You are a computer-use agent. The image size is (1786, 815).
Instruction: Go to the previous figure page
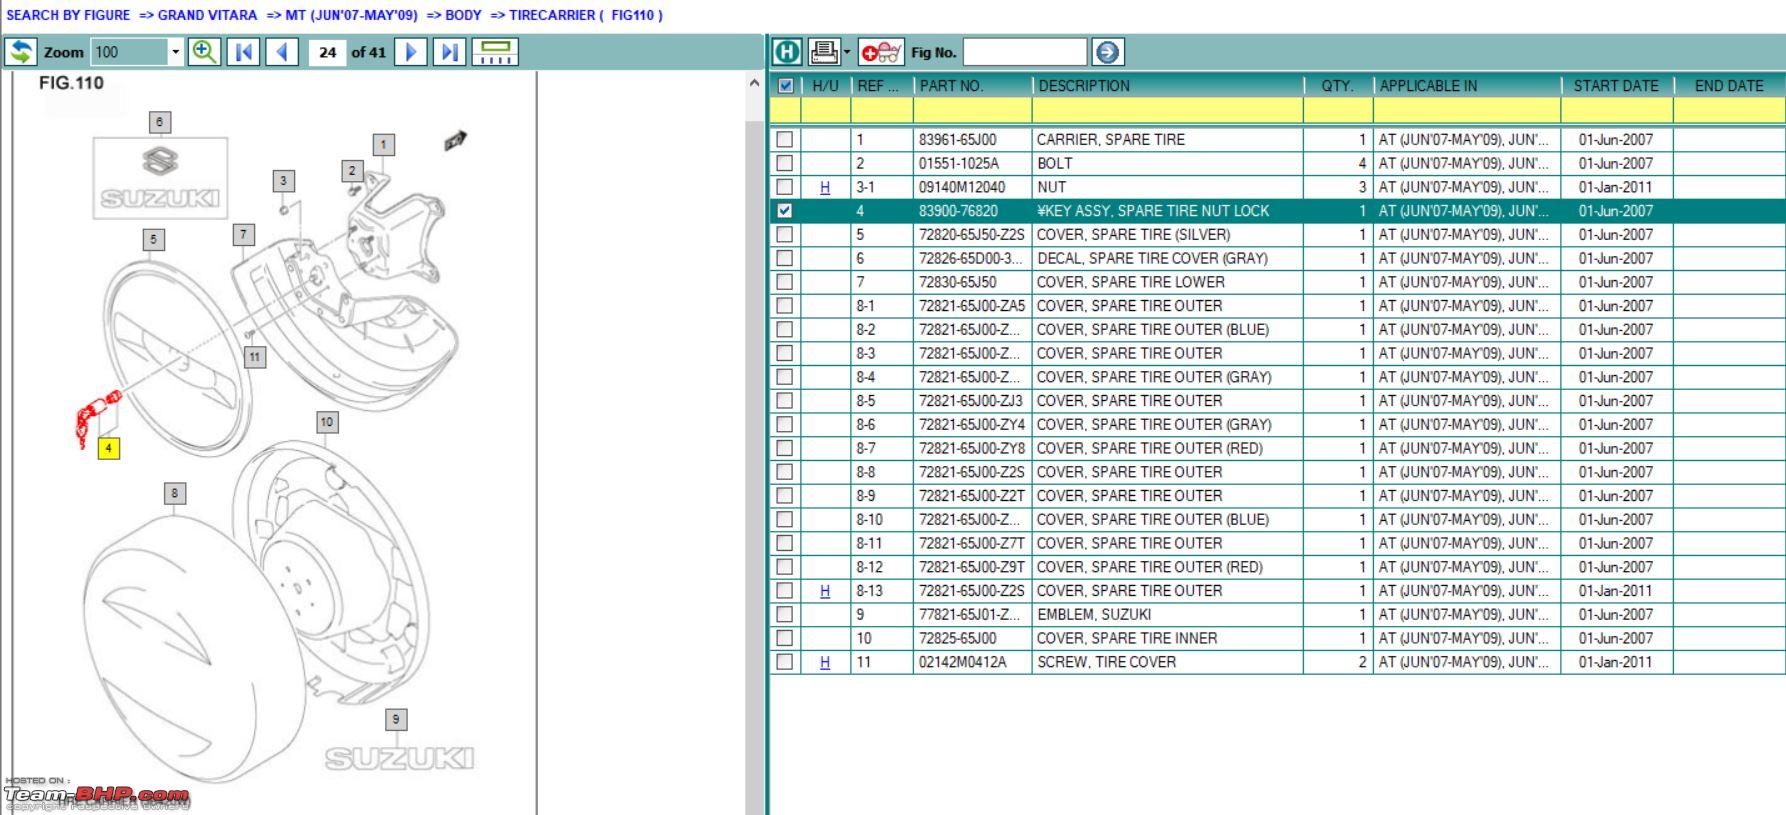282,52
